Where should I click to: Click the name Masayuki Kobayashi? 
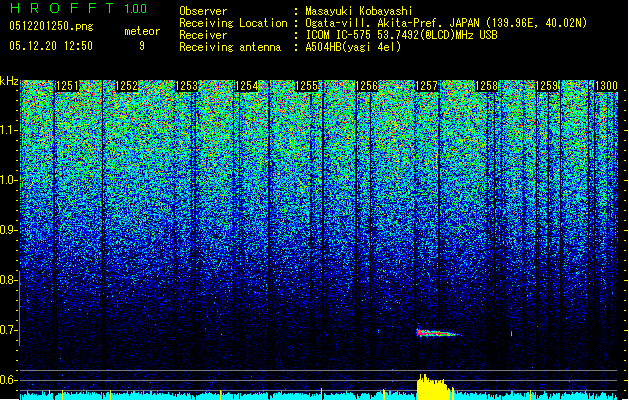[359, 11]
